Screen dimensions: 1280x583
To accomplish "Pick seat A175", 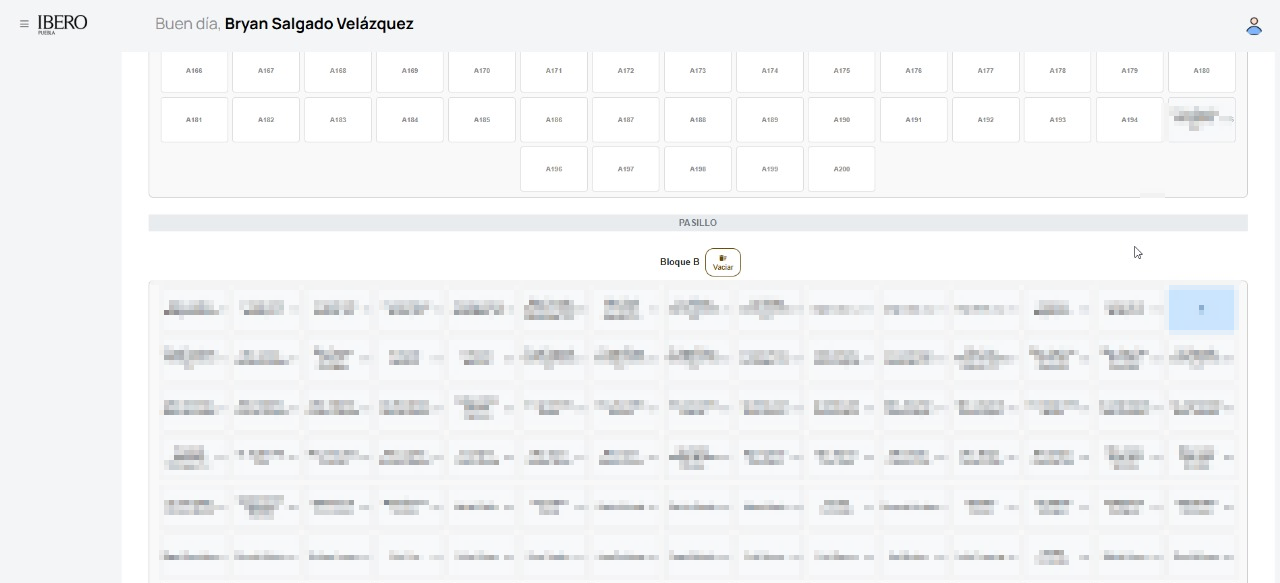I will coord(842,71).
